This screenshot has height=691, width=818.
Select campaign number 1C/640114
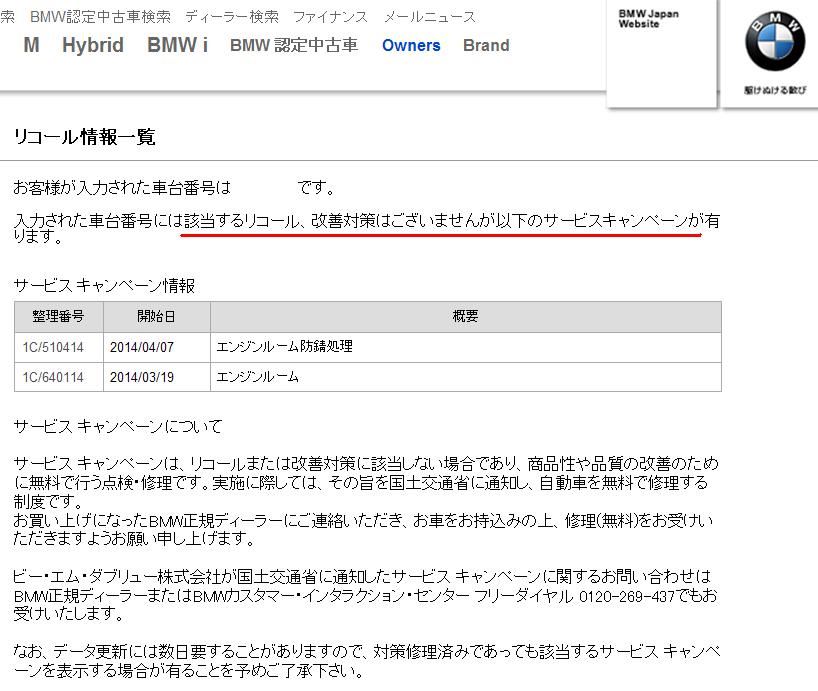click(x=53, y=377)
